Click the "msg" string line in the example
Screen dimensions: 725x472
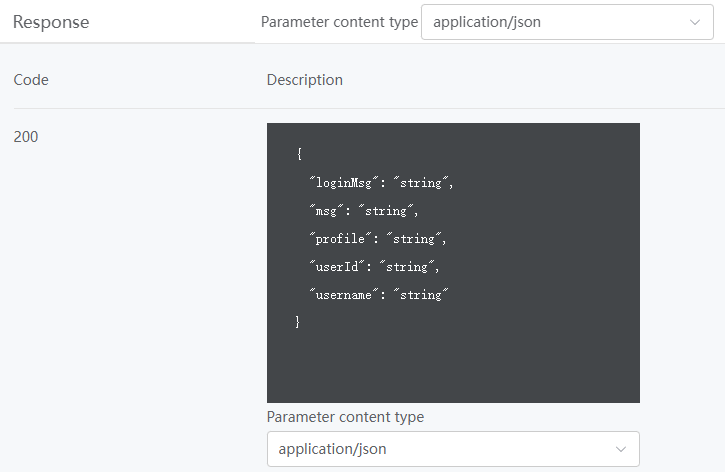point(364,211)
